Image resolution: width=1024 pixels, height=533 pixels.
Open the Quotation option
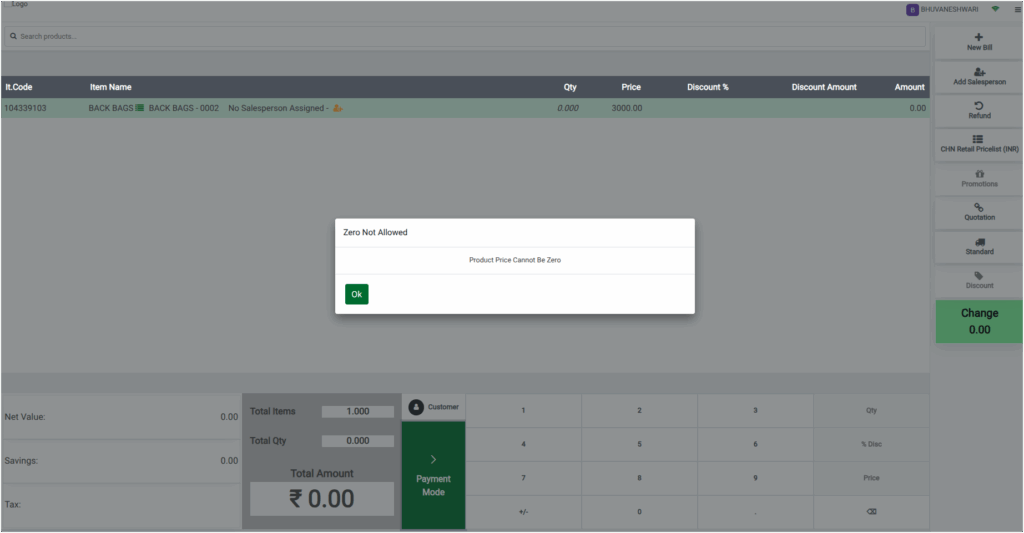(979, 212)
